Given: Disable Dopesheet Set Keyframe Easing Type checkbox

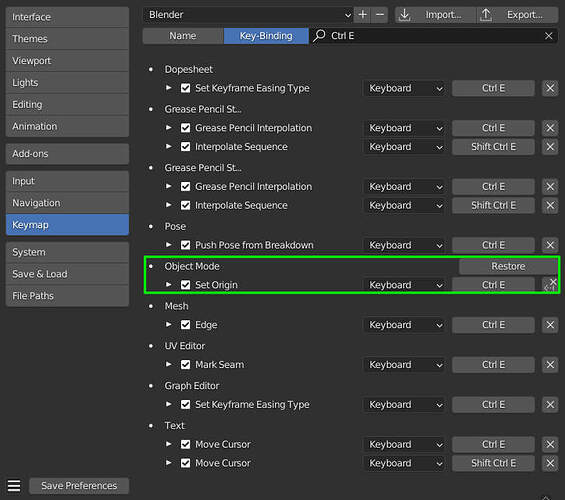Looking at the screenshot, I should (x=186, y=88).
